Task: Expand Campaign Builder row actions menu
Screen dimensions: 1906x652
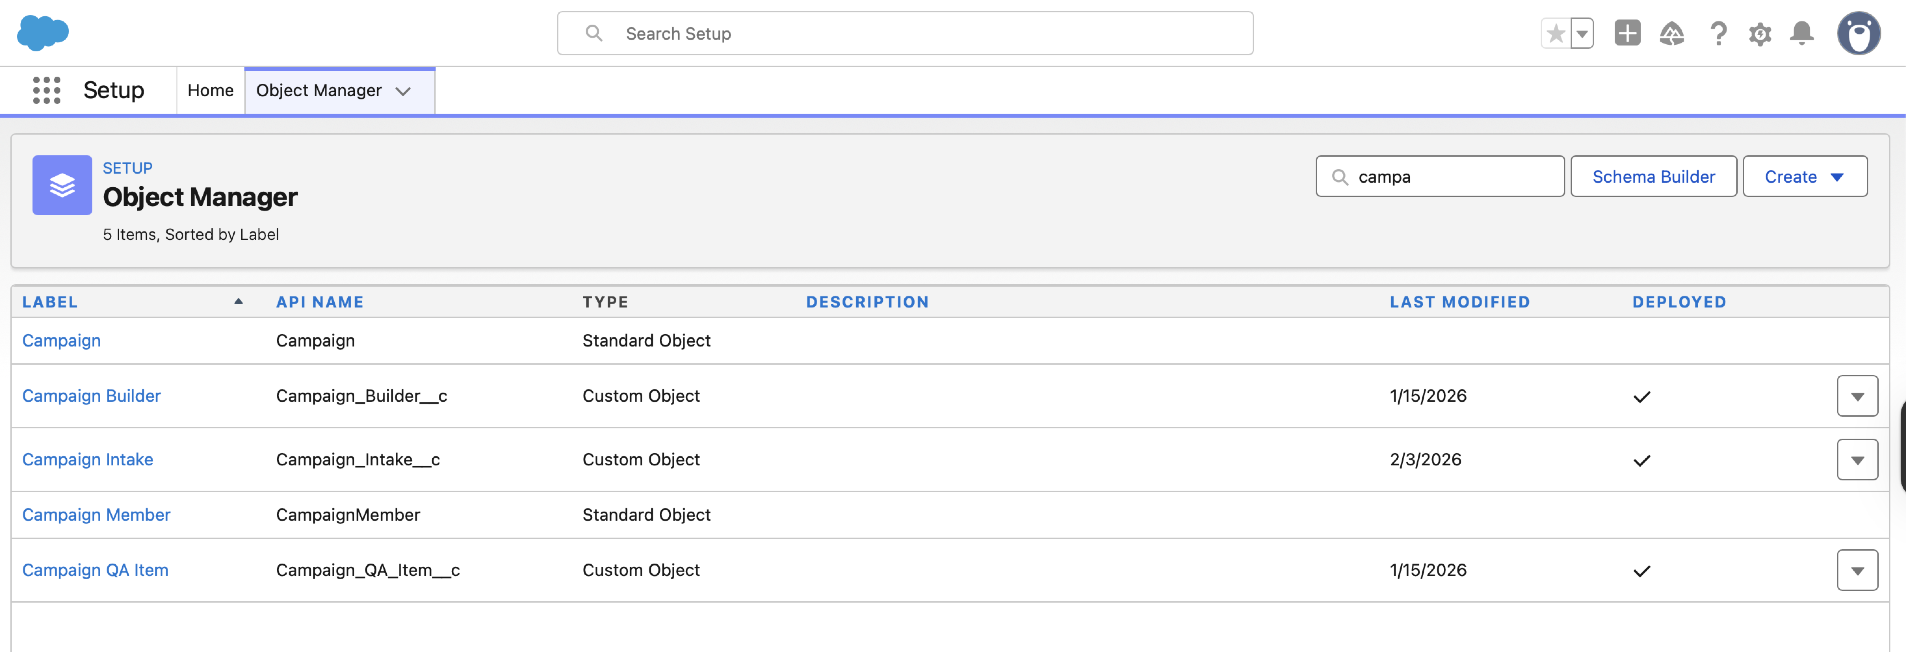Action: [1857, 396]
